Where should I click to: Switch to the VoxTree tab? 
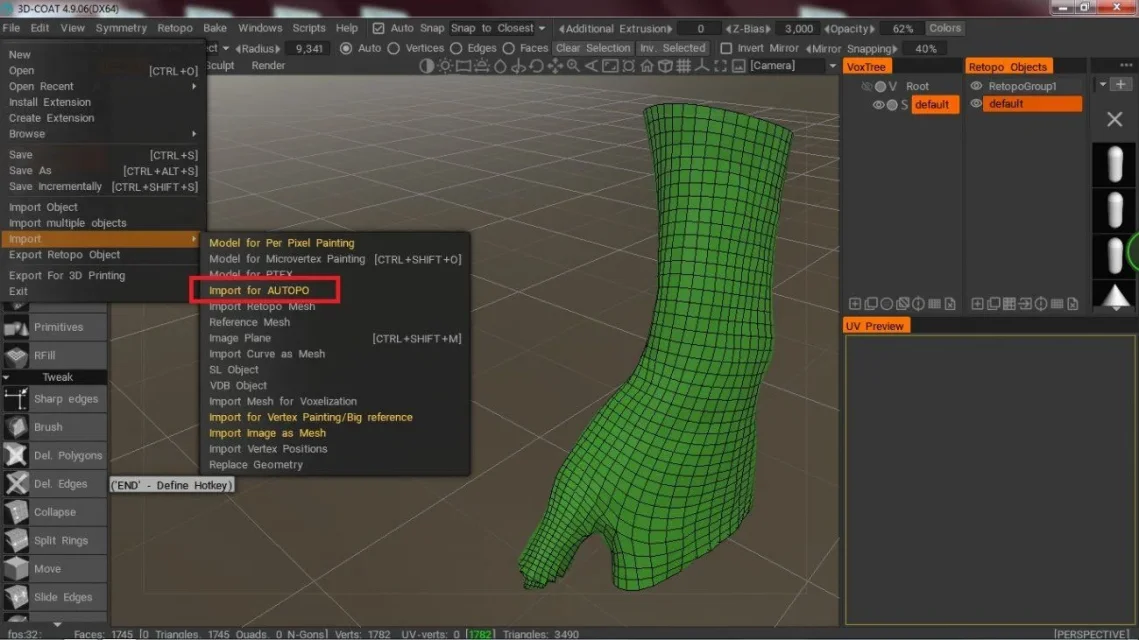click(867, 67)
